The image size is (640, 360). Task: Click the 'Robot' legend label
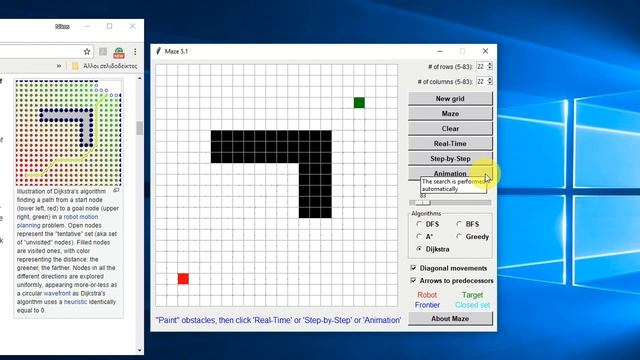[x=427, y=295]
